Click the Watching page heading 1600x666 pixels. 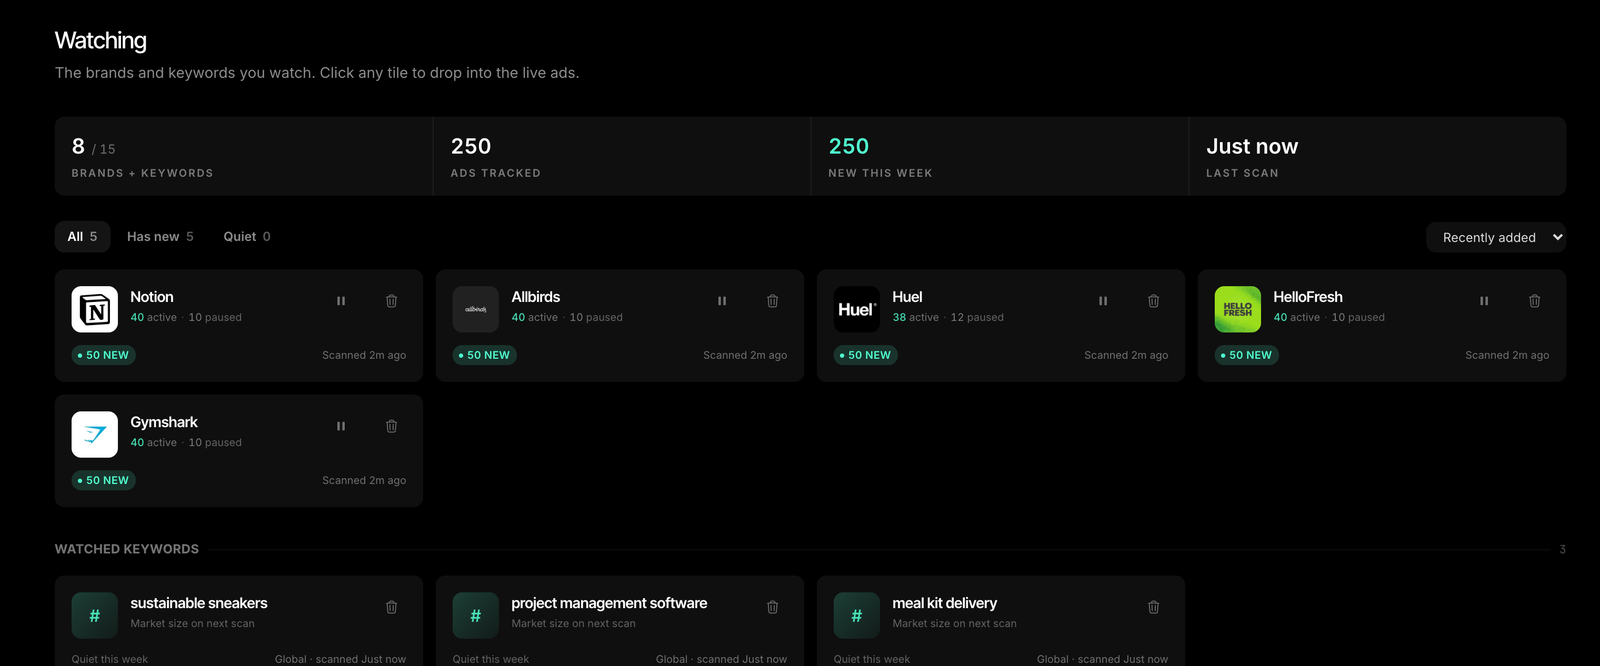click(x=101, y=40)
